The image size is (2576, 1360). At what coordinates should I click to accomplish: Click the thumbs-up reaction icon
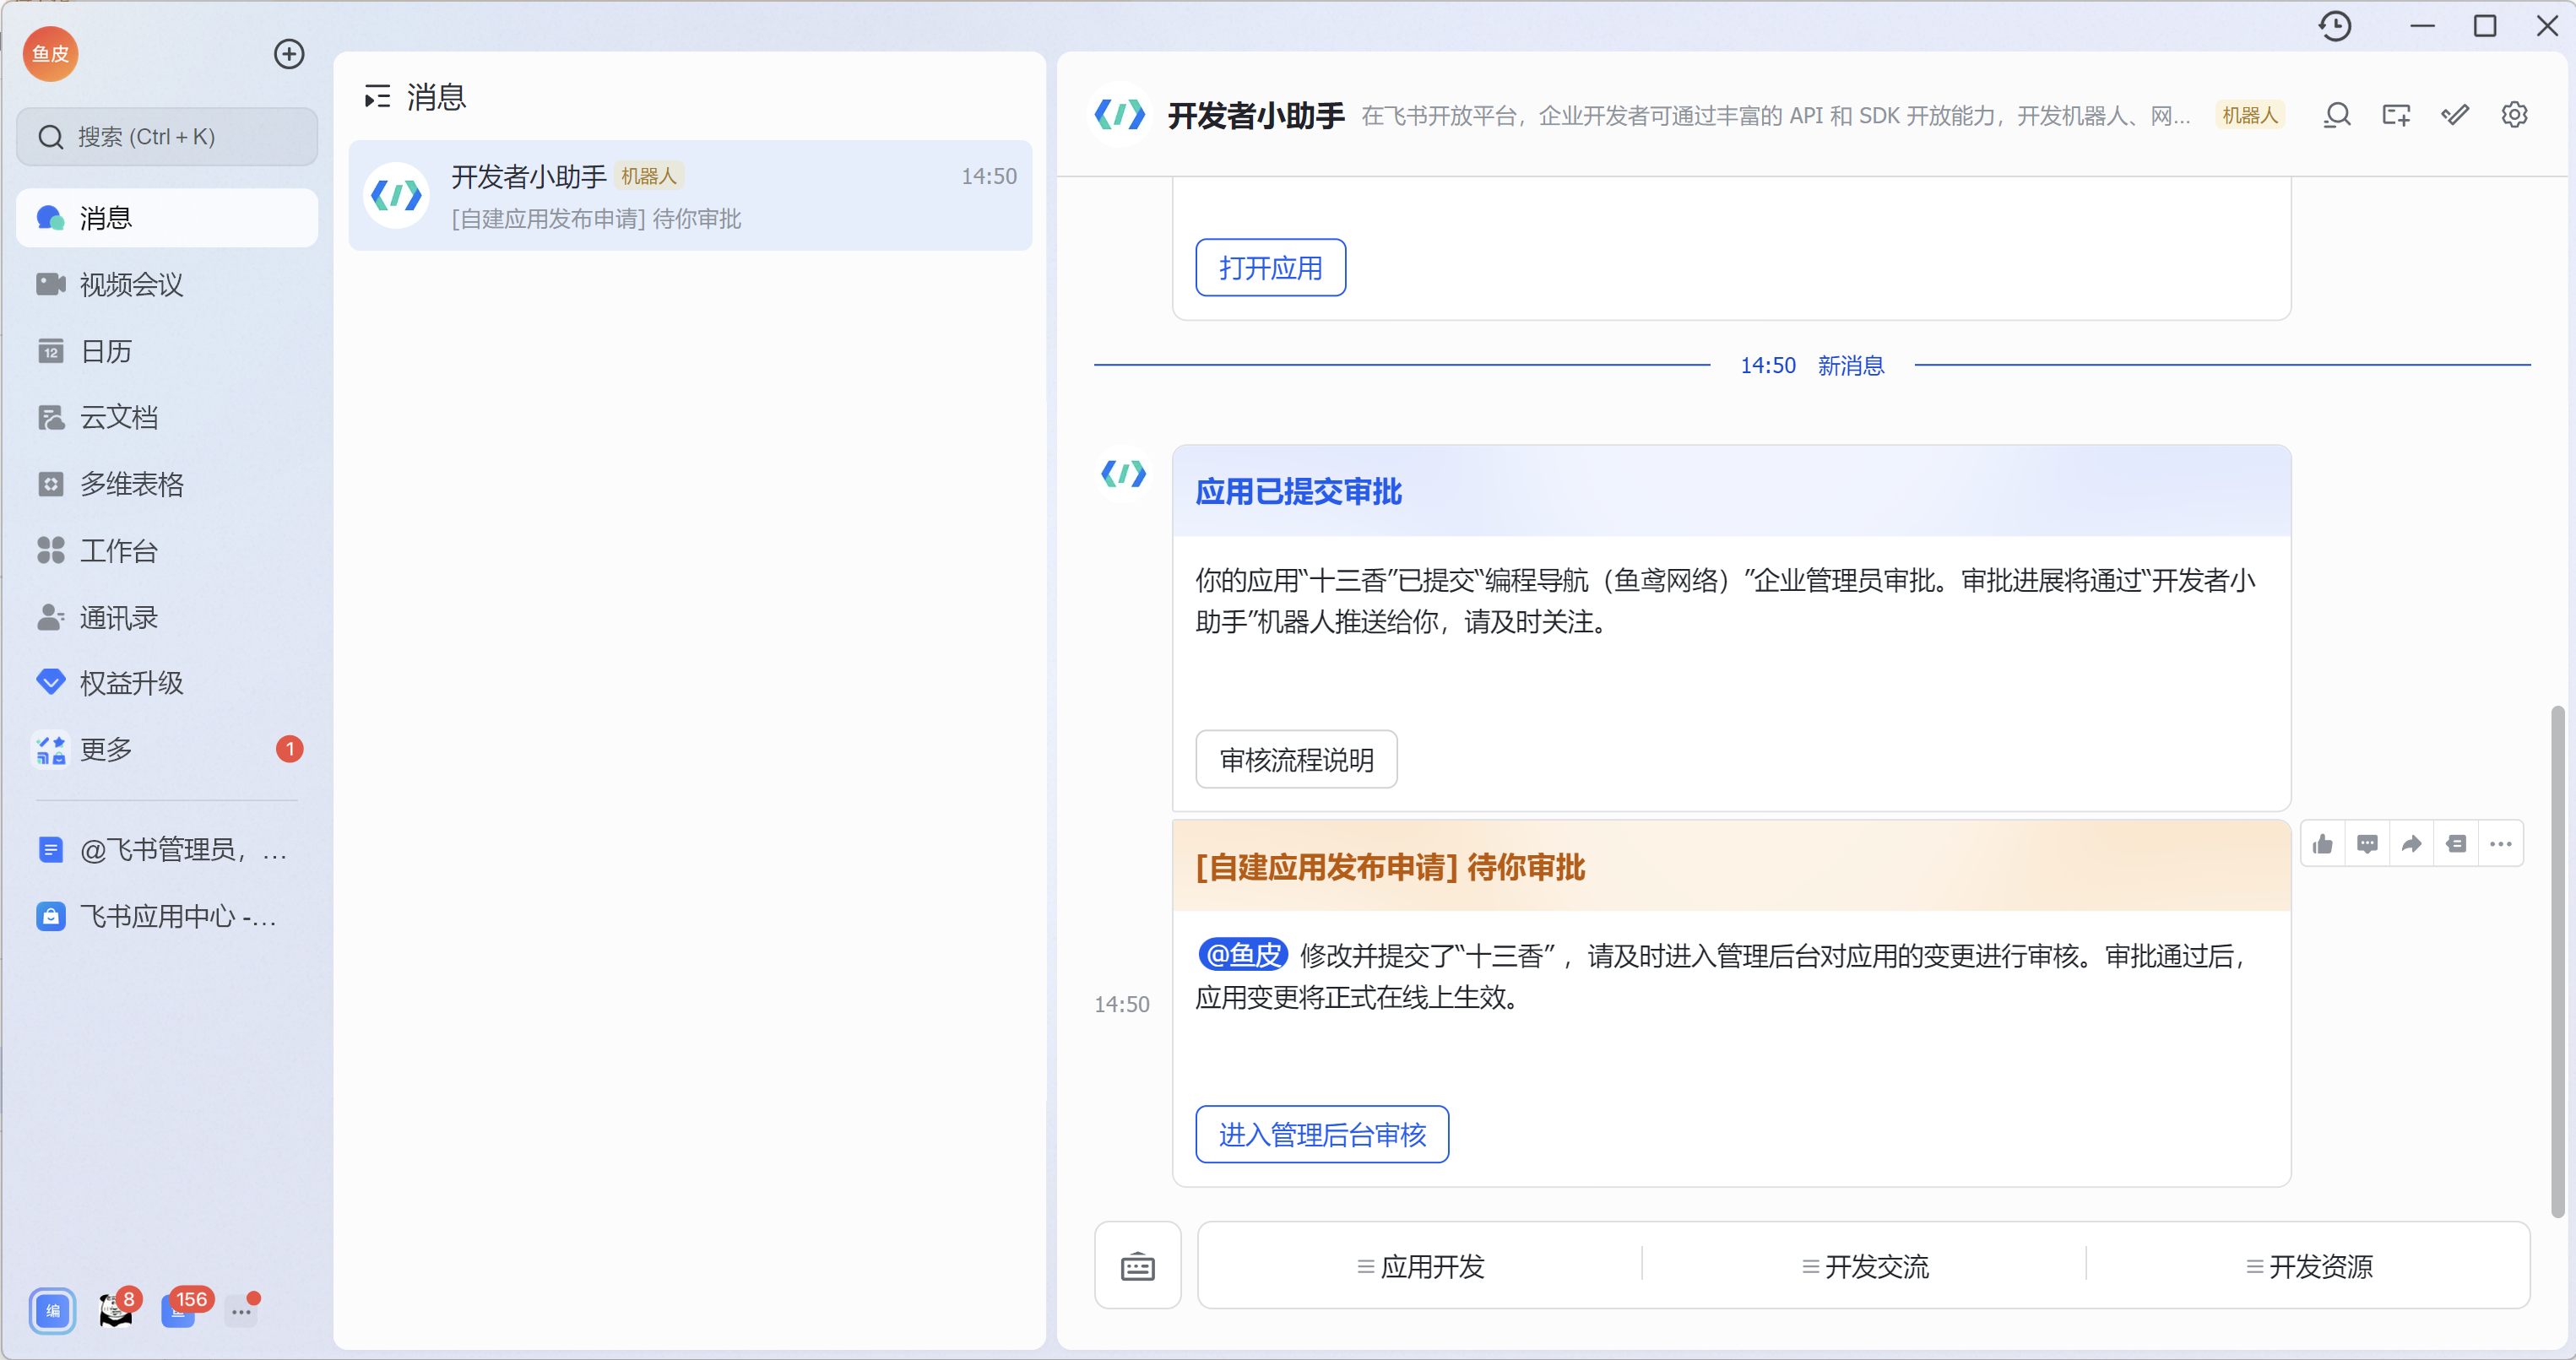pyautogui.click(x=2322, y=844)
